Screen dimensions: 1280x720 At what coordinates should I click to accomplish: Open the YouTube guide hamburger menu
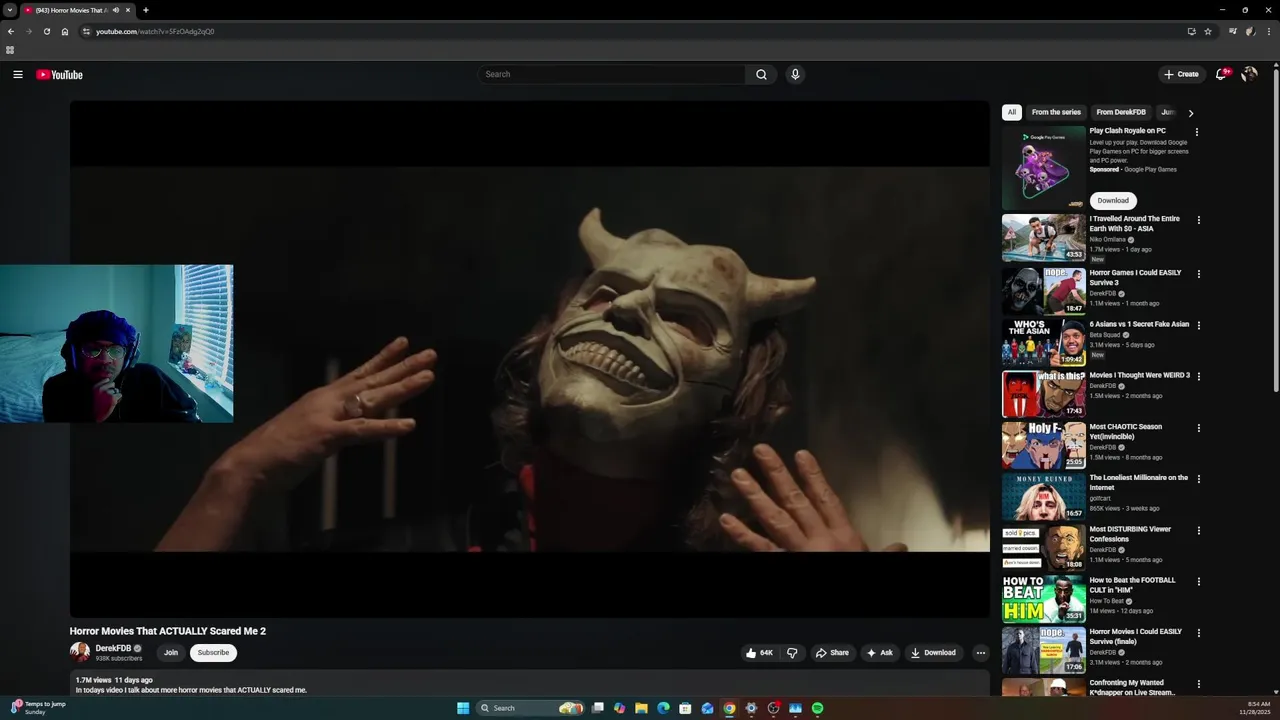(18, 74)
